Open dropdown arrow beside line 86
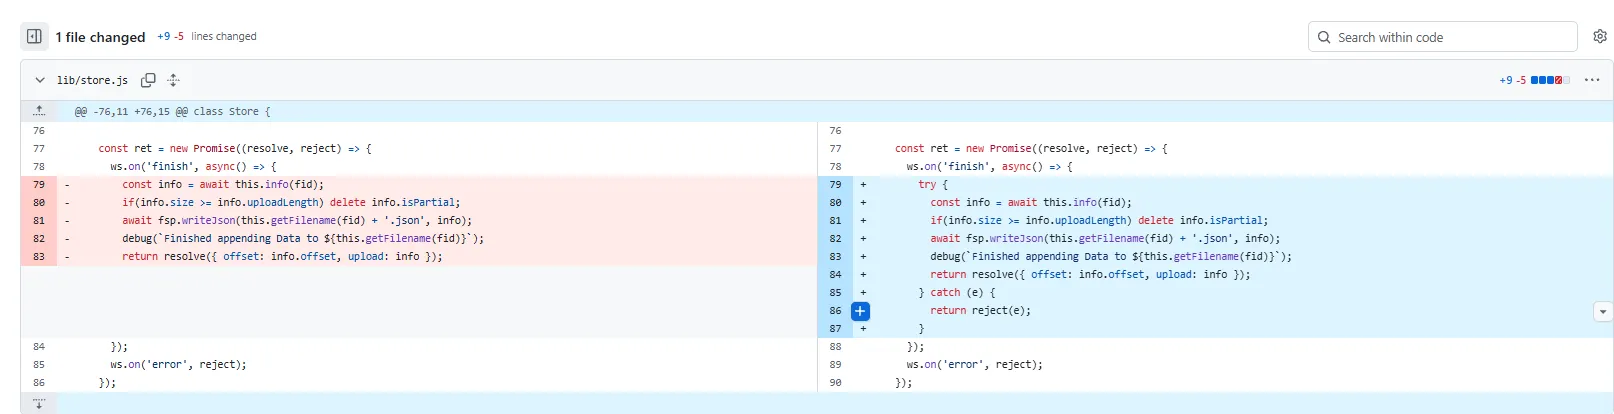Screen dimensions: 1614x414 (1602, 312)
